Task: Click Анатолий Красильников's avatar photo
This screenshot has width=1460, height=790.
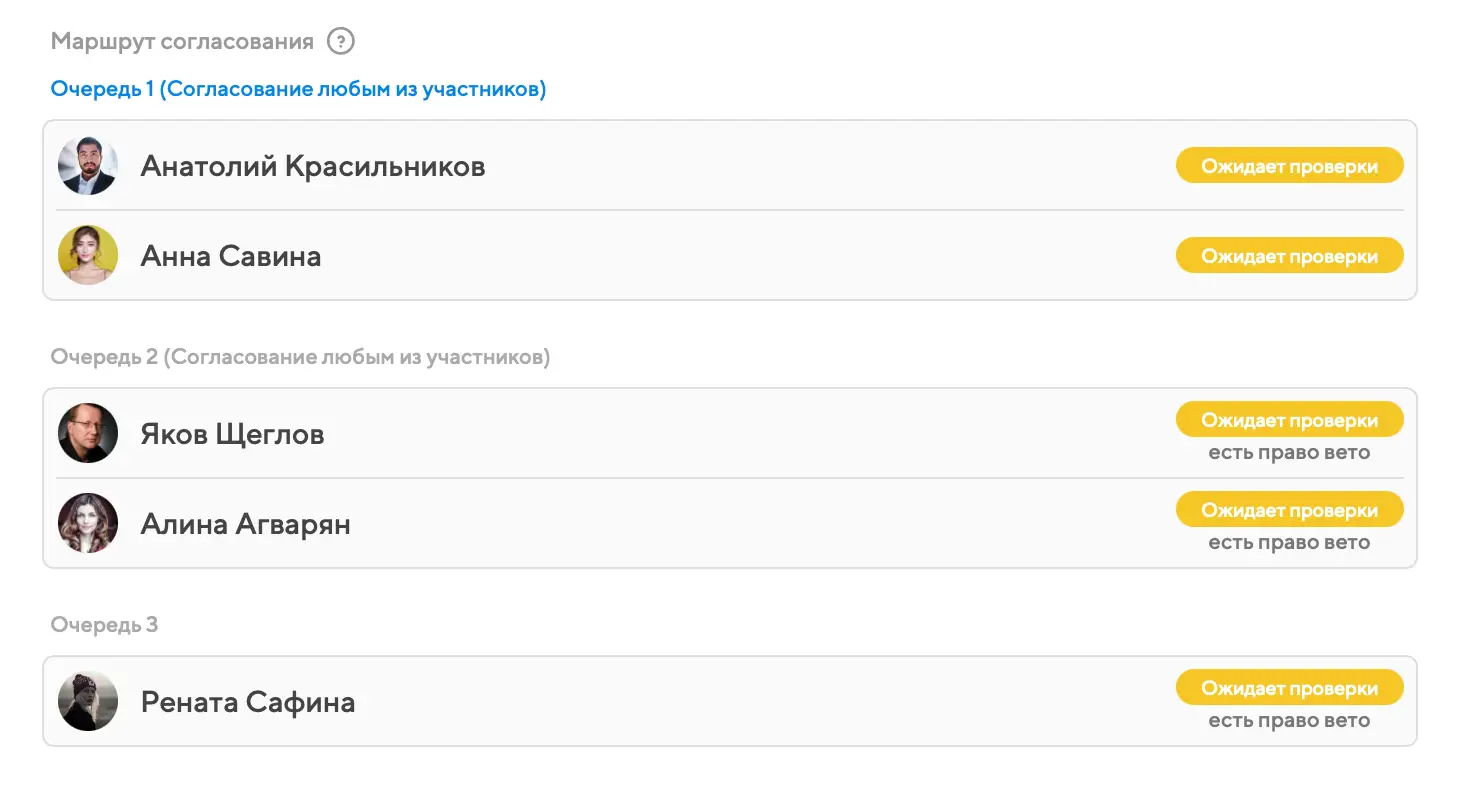Action: pos(88,166)
